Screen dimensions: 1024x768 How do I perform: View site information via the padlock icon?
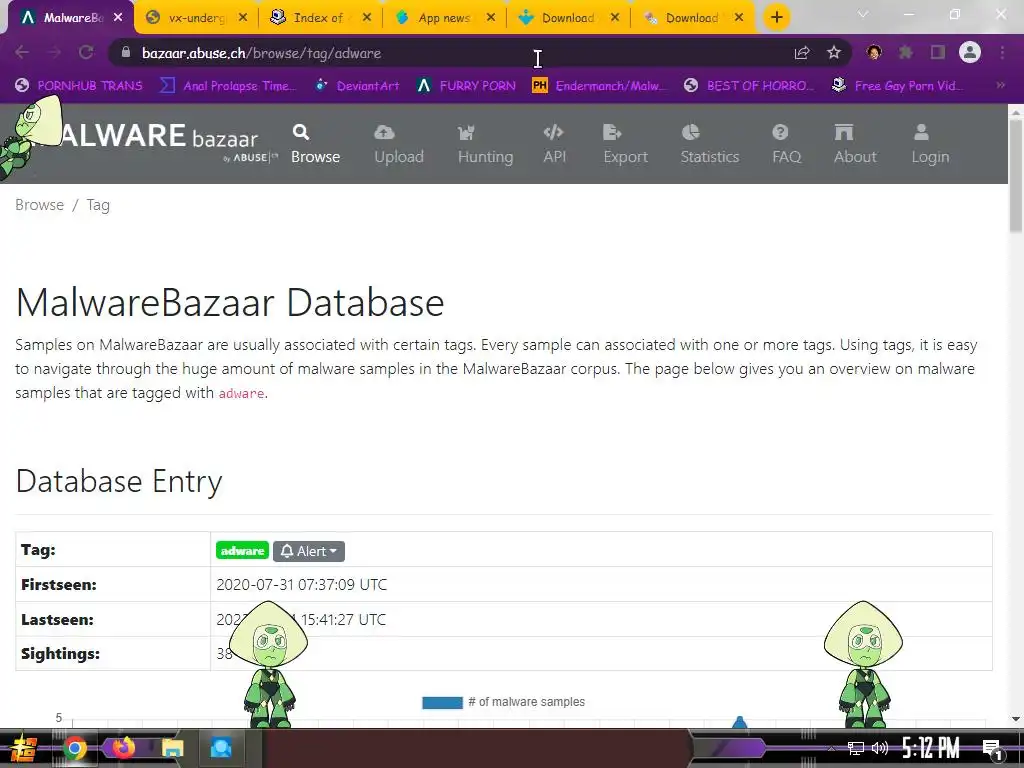[126, 53]
